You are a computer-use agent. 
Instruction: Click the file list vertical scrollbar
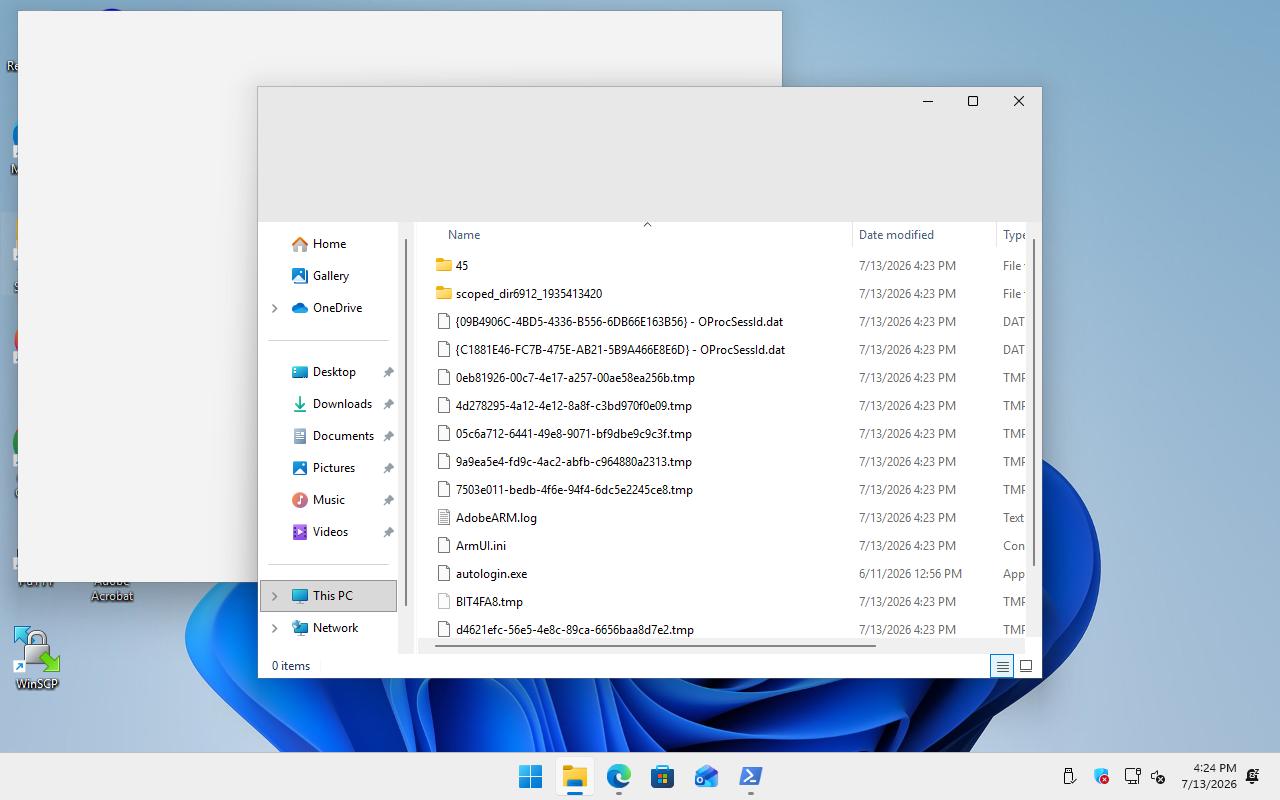point(1033,402)
